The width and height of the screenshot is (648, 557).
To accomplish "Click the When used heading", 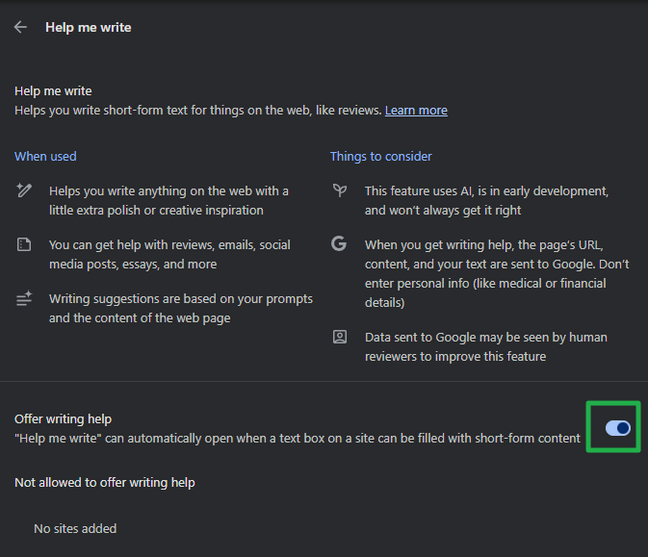I will 45,156.
